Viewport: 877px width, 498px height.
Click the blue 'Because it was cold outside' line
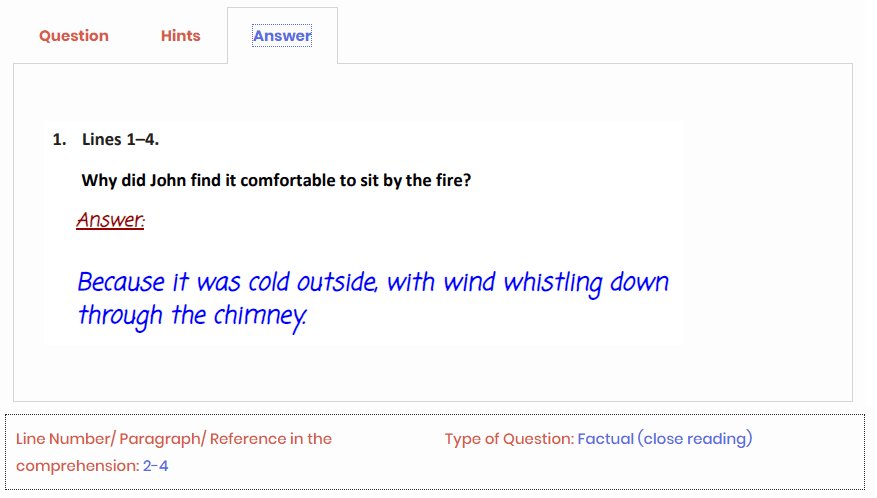(x=373, y=283)
